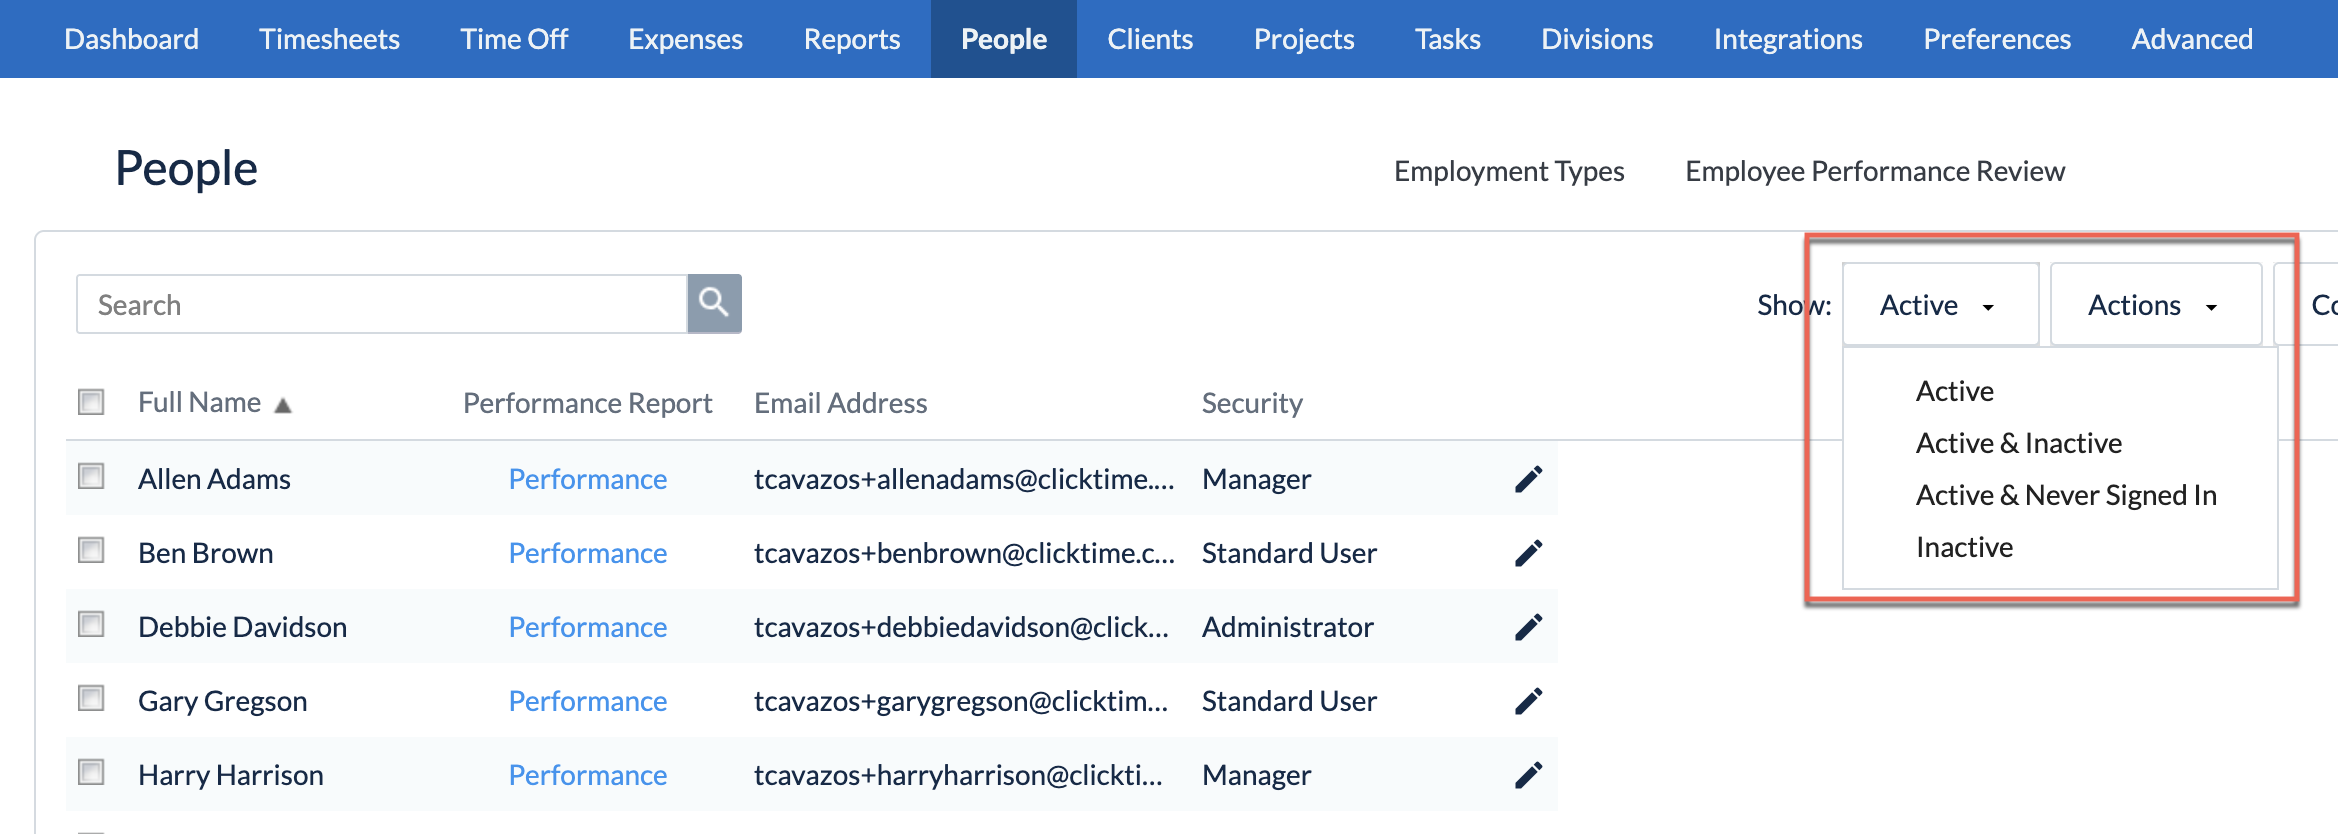Open the Advanced tab

(2192, 39)
